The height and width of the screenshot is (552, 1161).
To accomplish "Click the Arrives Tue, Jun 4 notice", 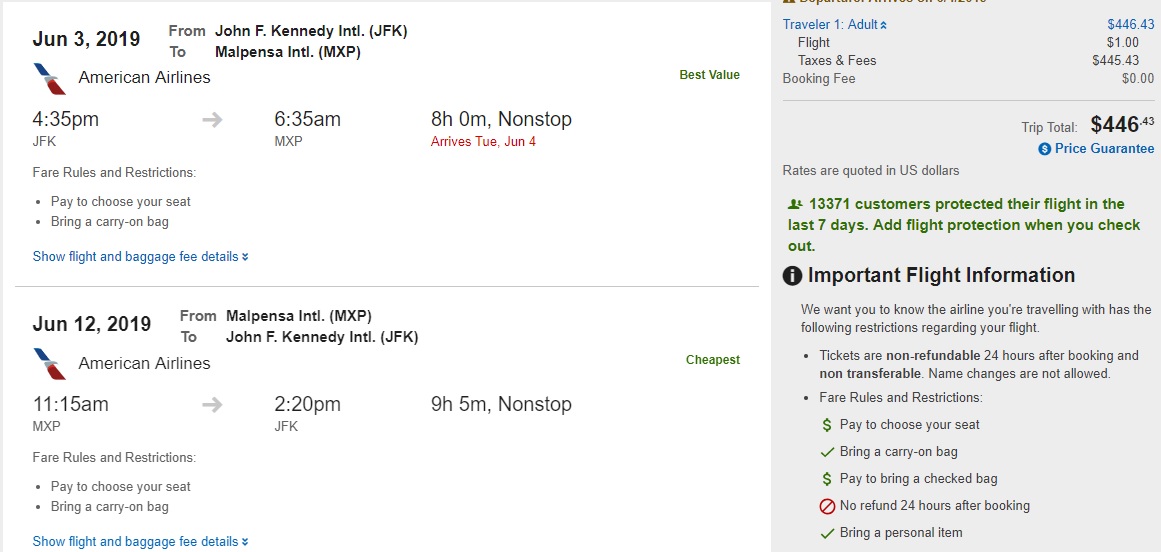I will [x=483, y=142].
